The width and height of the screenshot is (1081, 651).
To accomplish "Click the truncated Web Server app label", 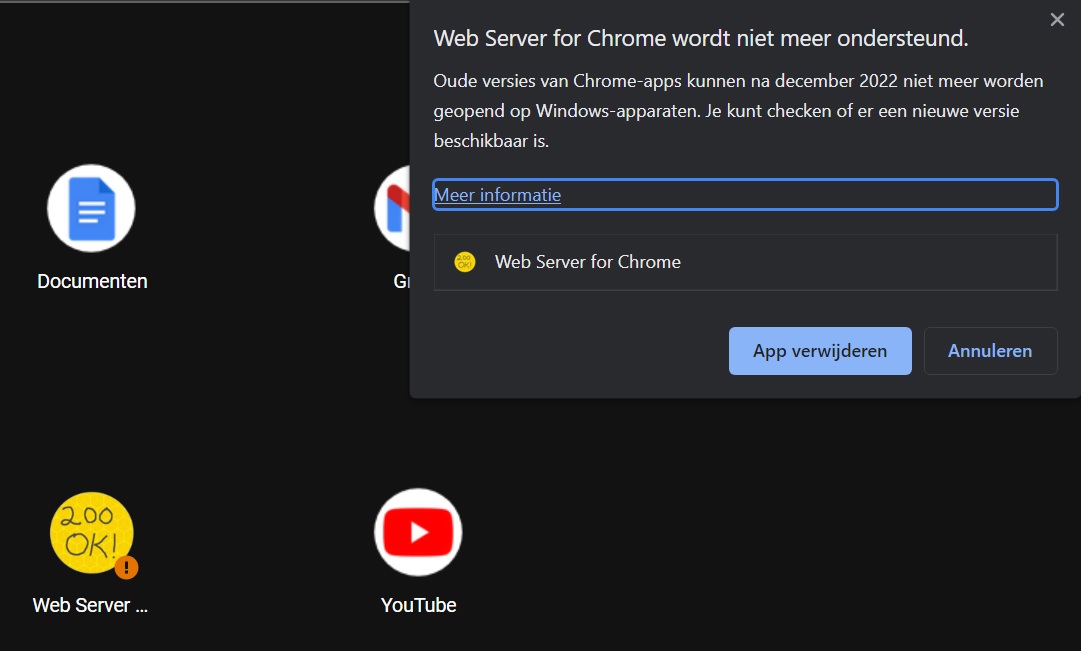I will tap(90, 605).
